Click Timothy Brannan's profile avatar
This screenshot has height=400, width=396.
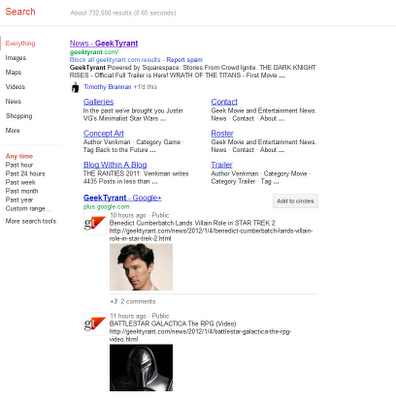[x=76, y=87]
